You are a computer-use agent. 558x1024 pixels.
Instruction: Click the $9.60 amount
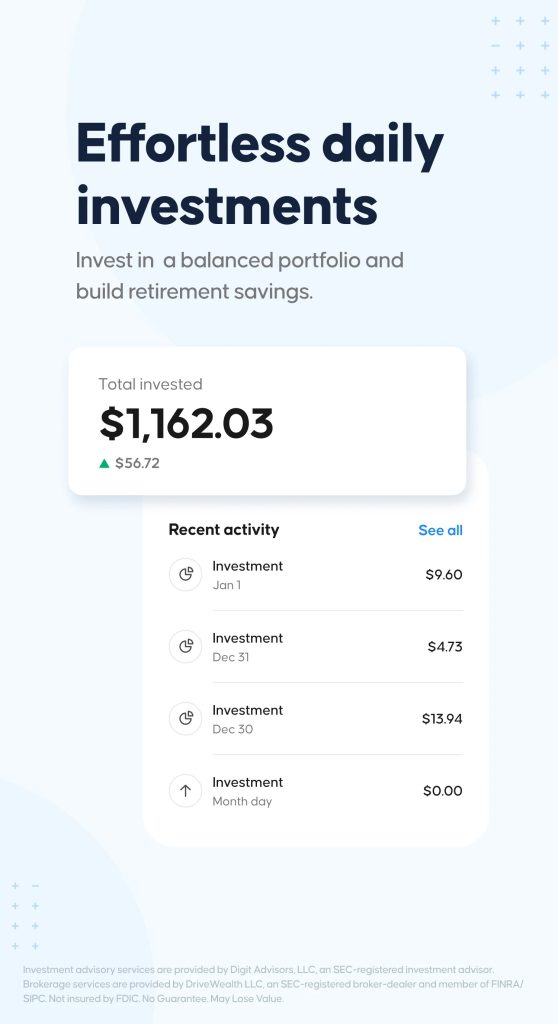[444, 575]
